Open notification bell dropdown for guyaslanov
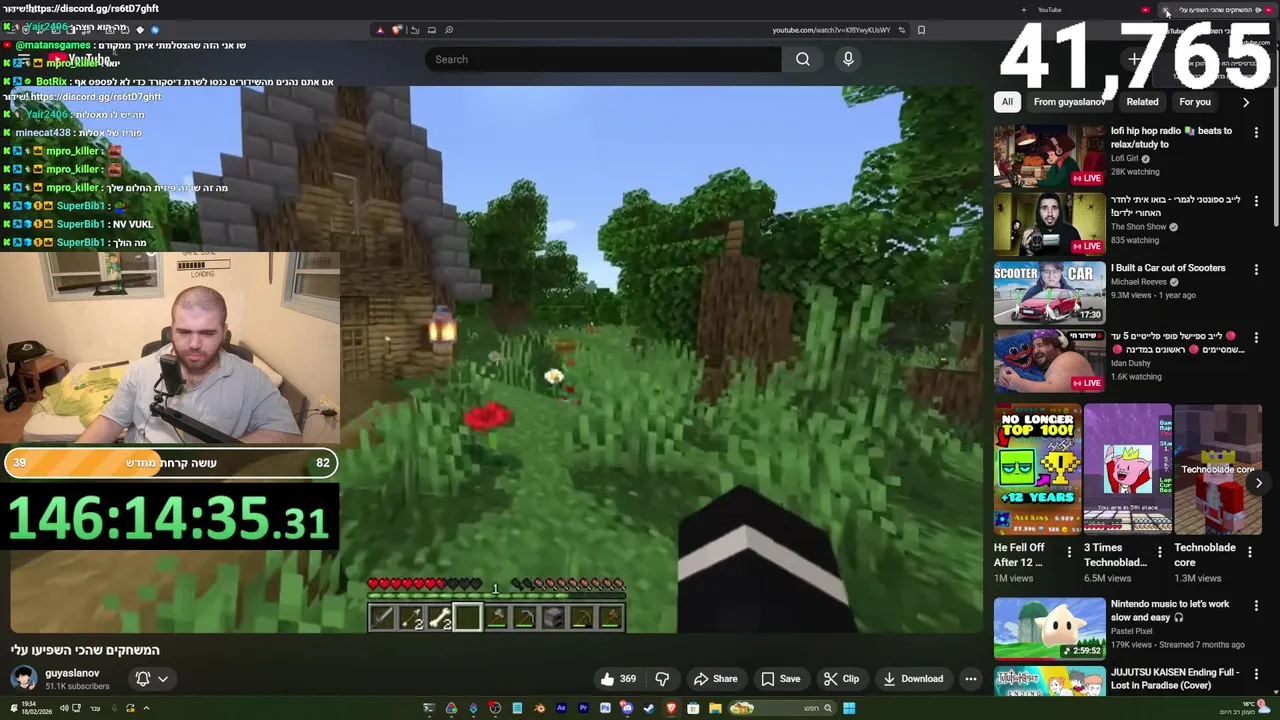This screenshot has height=720, width=1280. [x=151, y=679]
